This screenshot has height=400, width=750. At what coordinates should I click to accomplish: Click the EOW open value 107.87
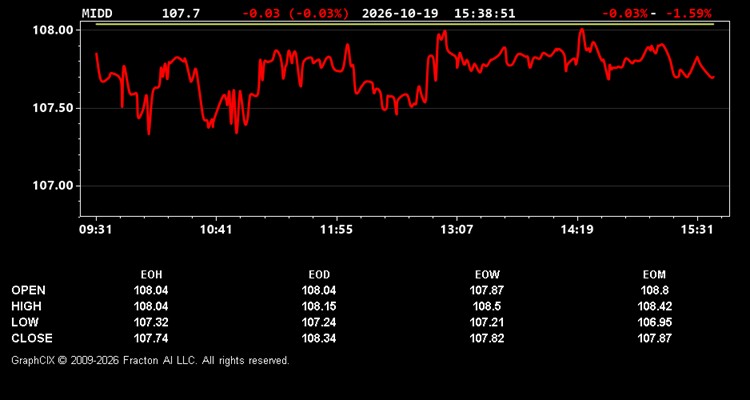tap(487, 290)
